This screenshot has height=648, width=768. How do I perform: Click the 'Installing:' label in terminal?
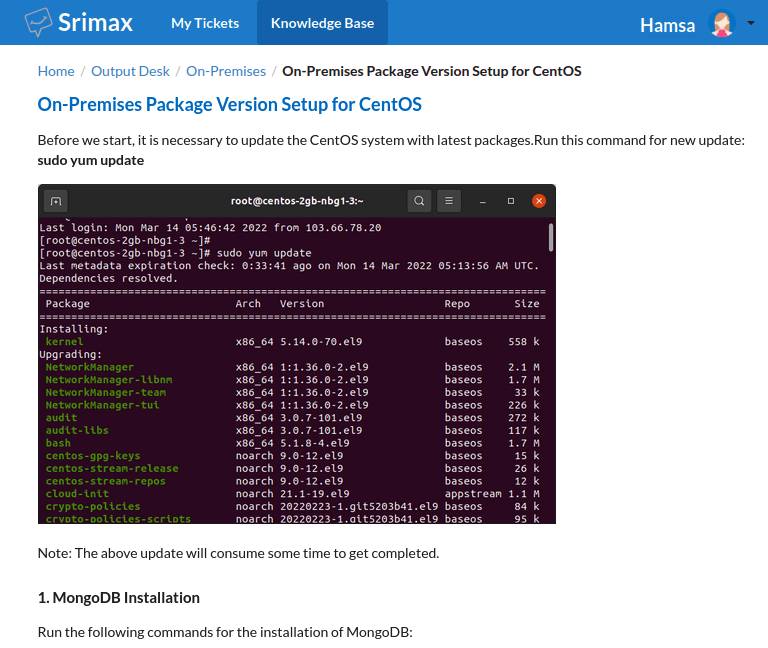click(x=73, y=329)
